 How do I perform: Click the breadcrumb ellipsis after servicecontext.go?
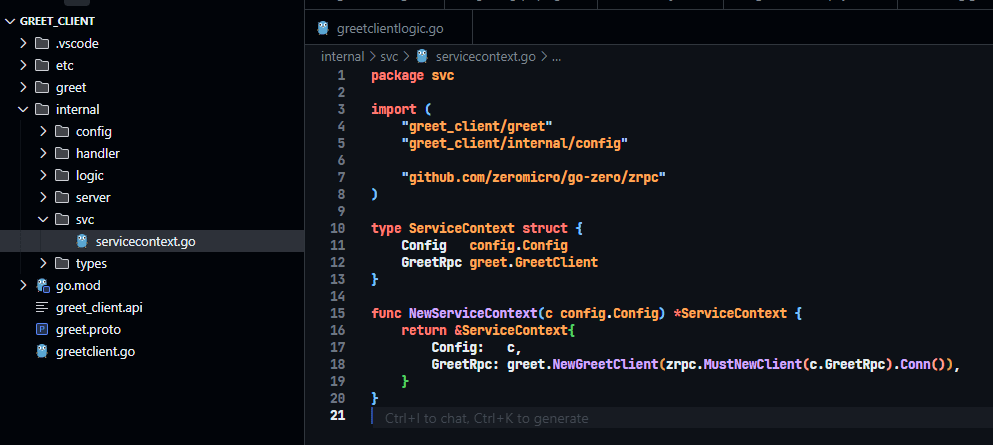pos(556,56)
